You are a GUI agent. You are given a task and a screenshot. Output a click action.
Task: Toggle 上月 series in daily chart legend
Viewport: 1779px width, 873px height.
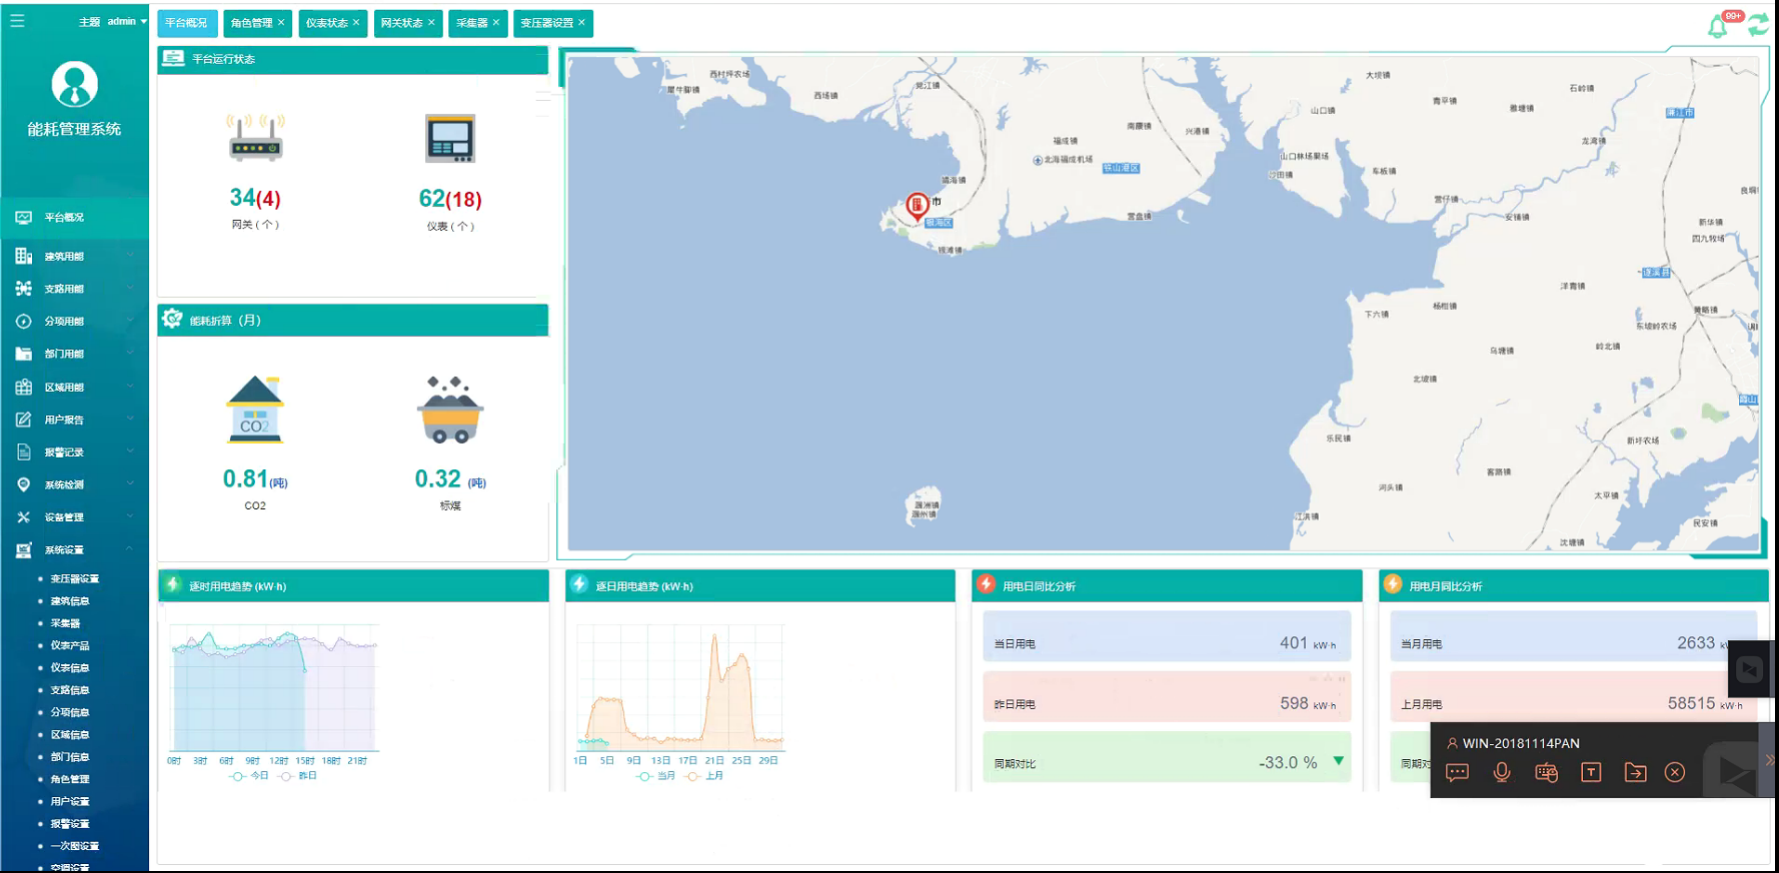[706, 776]
